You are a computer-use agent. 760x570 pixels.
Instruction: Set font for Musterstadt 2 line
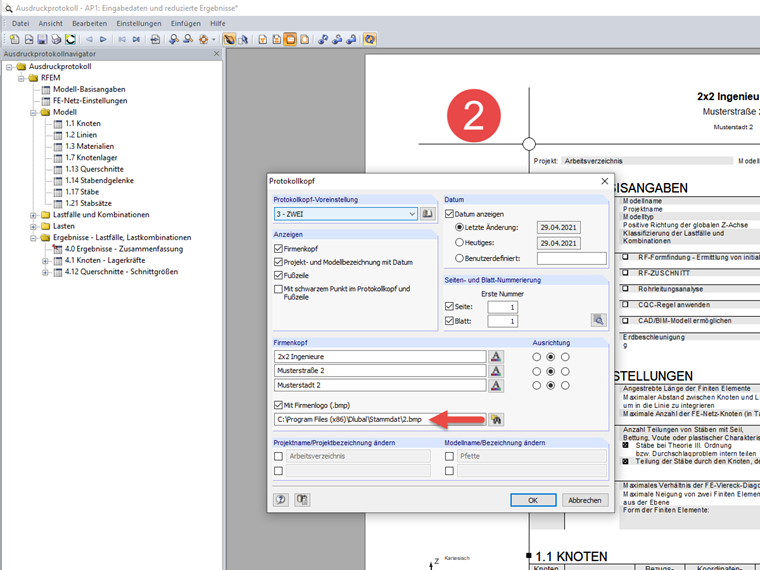pos(495,386)
